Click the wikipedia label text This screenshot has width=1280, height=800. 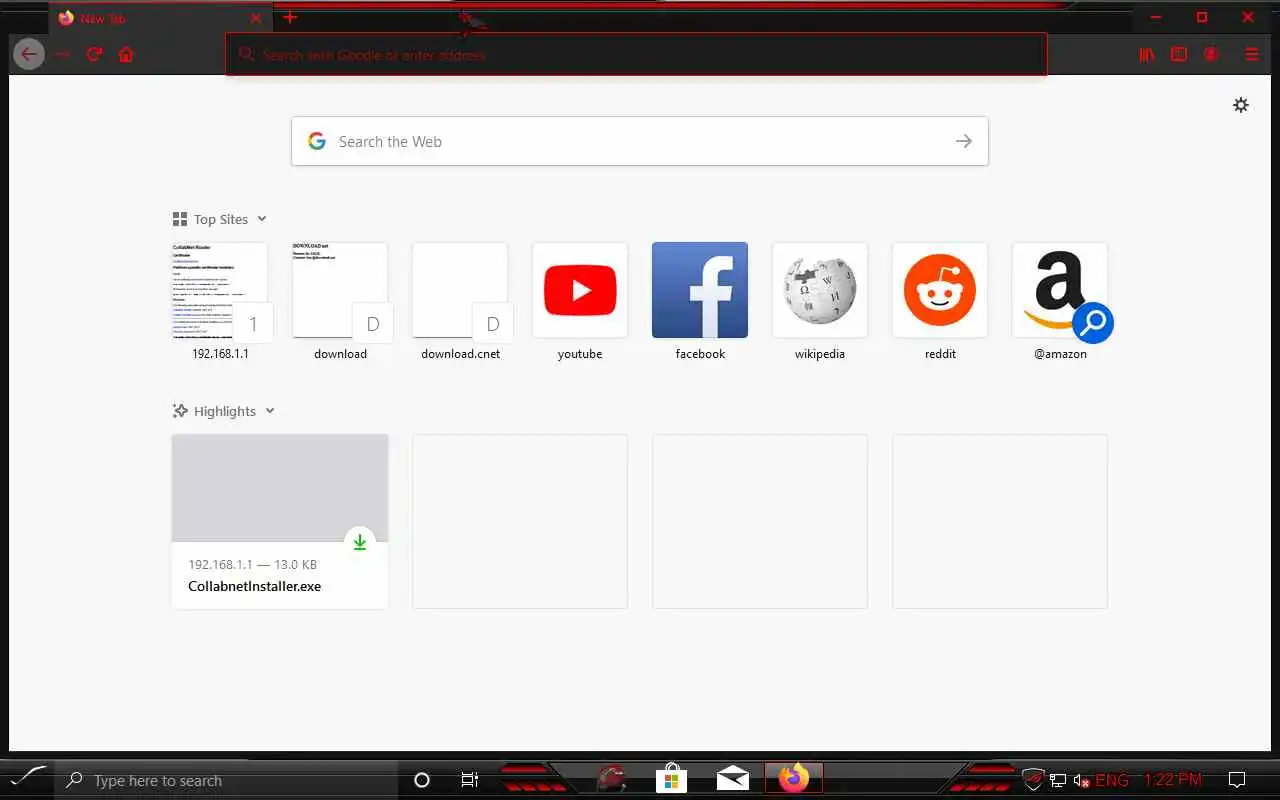820,354
